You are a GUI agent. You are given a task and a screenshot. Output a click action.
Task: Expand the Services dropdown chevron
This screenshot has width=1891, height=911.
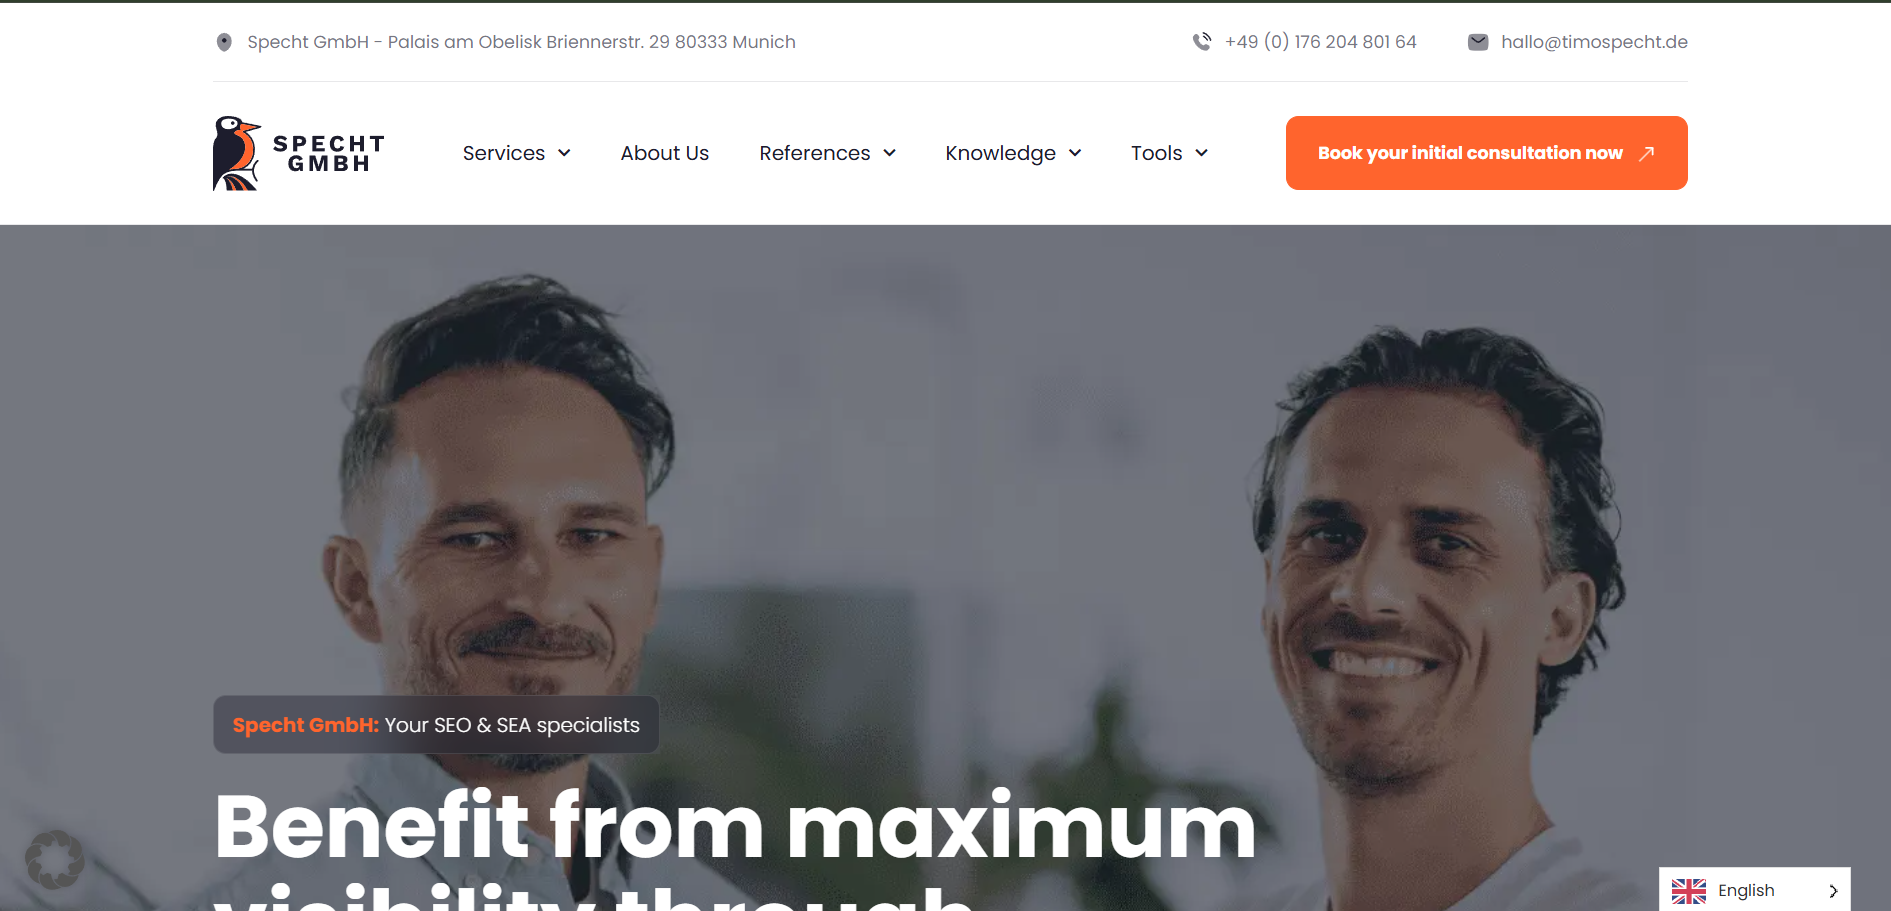[564, 153]
